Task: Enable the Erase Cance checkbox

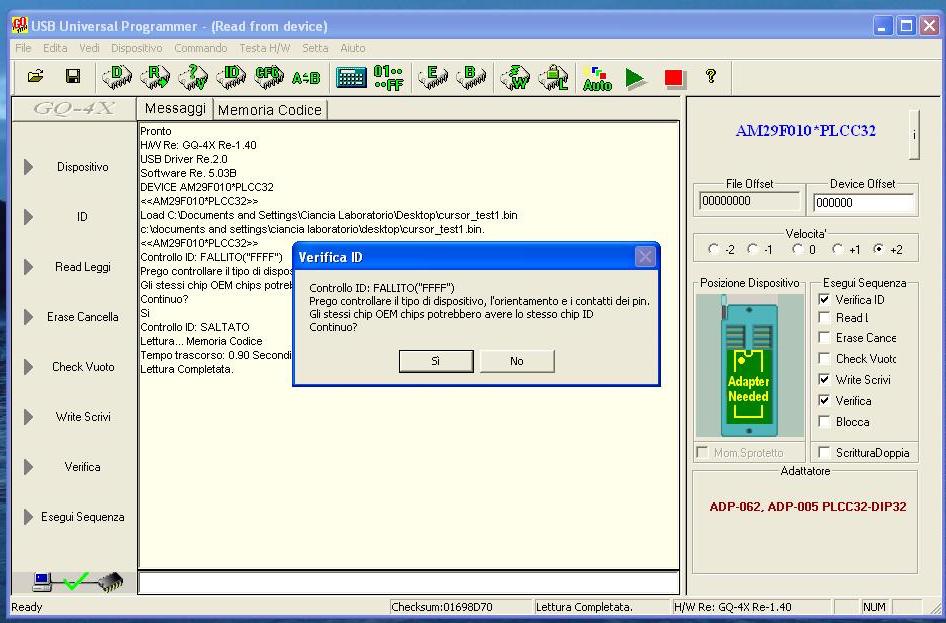Action: (x=824, y=338)
